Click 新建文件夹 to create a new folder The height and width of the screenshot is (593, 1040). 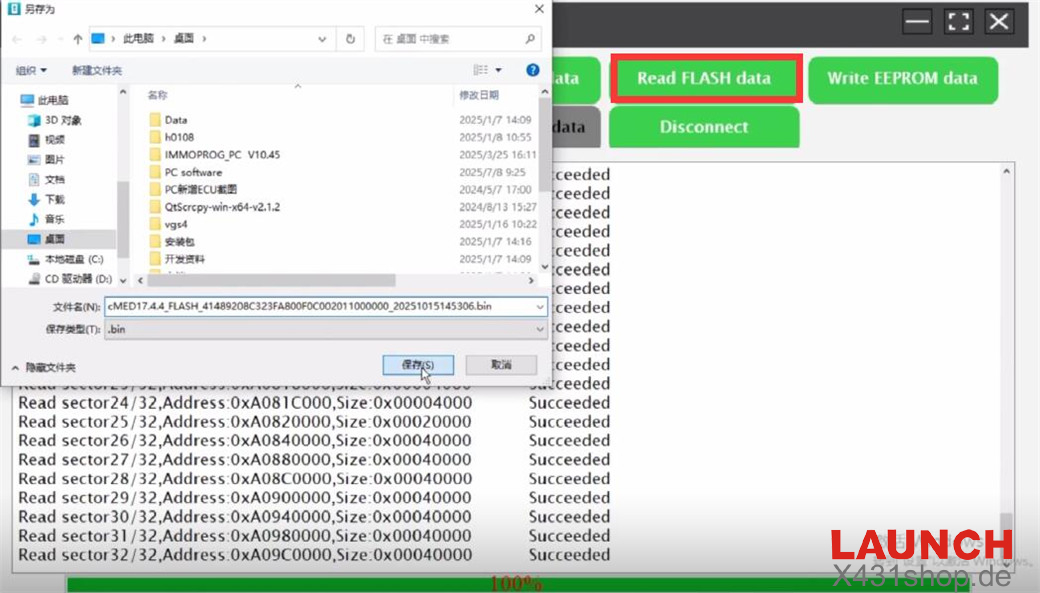point(97,70)
